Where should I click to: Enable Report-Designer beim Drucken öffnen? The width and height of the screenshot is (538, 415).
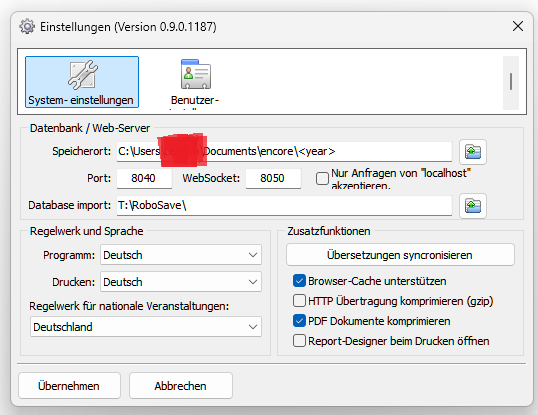pos(299,341)
